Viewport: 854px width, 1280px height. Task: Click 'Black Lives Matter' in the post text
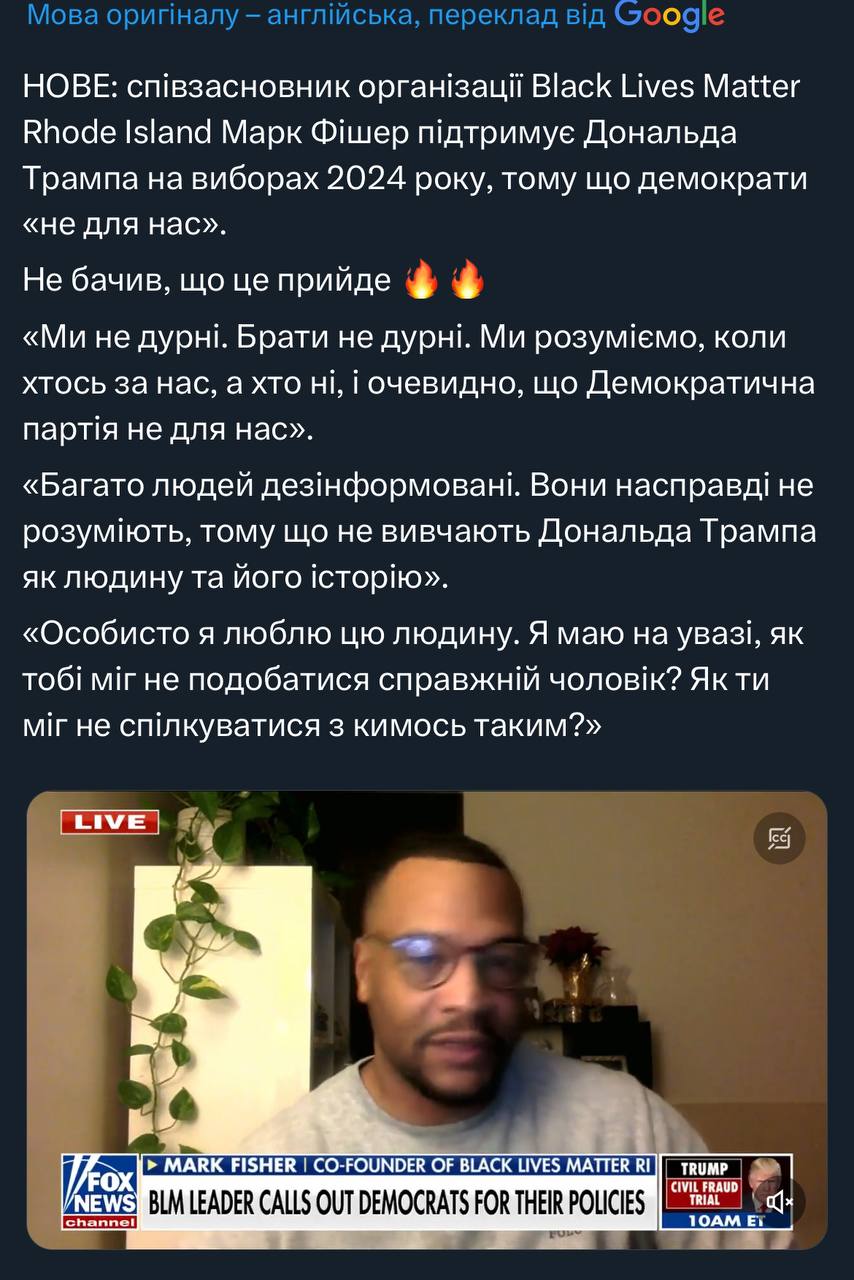pos(665,86)
